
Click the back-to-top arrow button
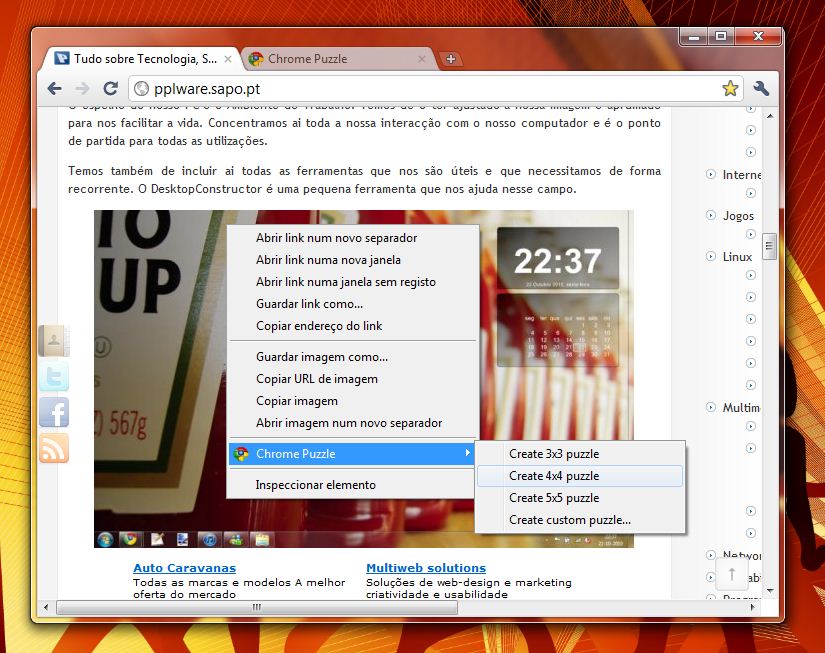(x=731, y=574)
